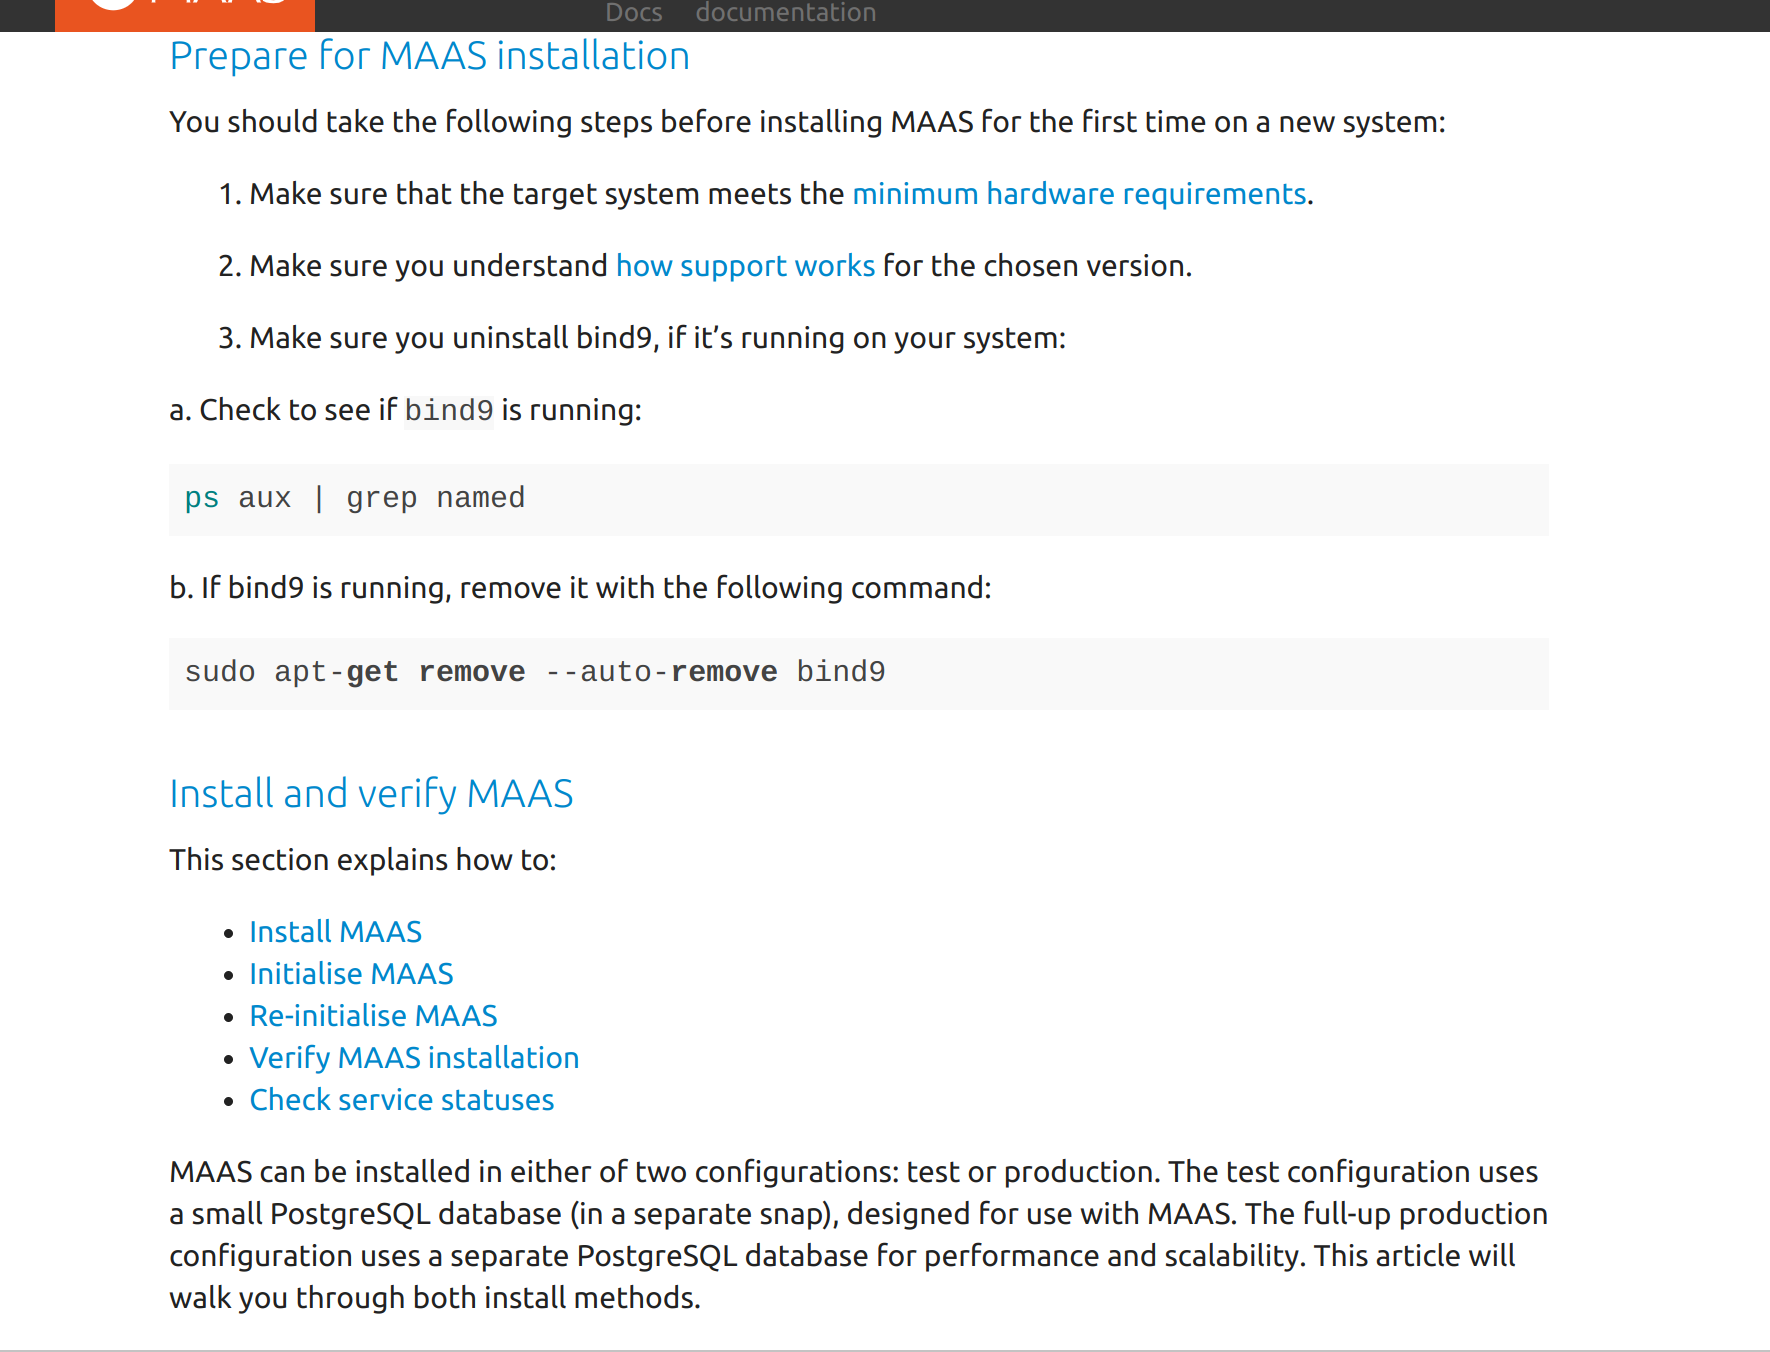Go to the Install MAAS link

pyautogui.click(x=335, y=932)
